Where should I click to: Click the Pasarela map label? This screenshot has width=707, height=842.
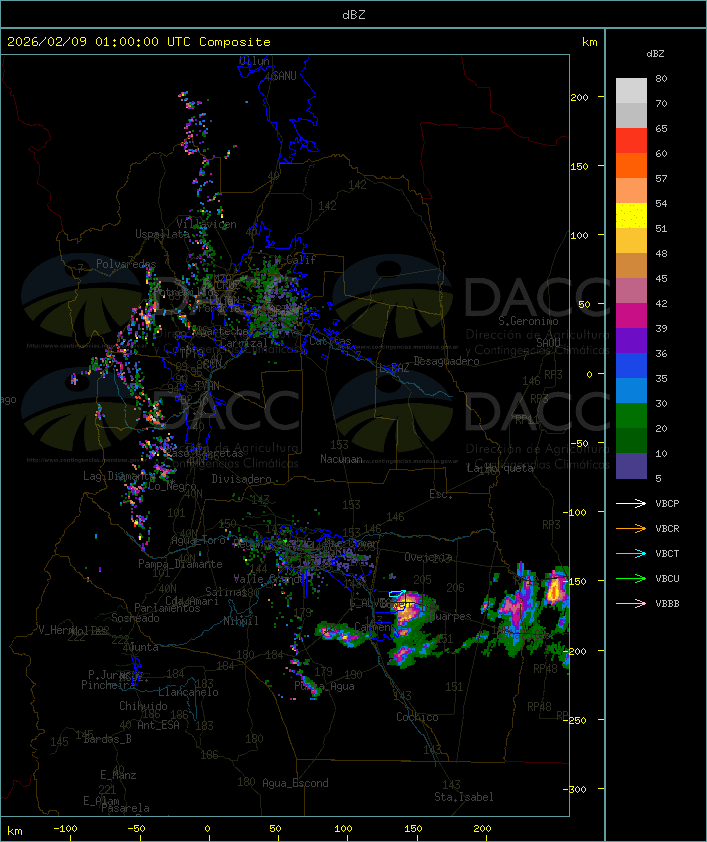point(125,808)
